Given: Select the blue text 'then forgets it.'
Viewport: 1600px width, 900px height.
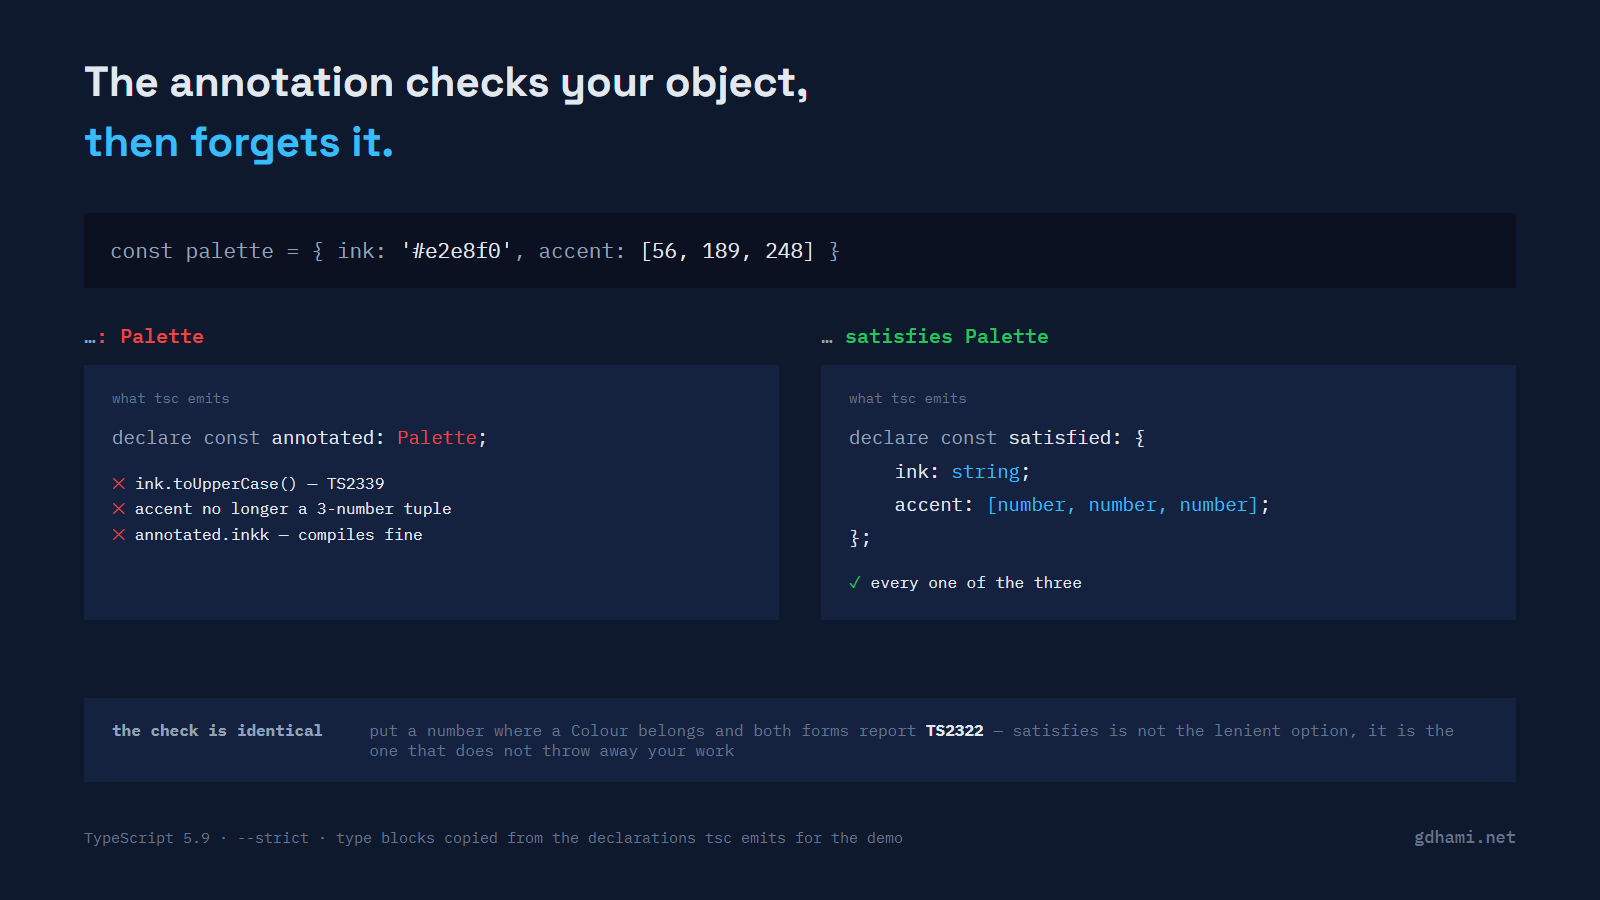Looking at the screenshot, I should pos(239,143).
